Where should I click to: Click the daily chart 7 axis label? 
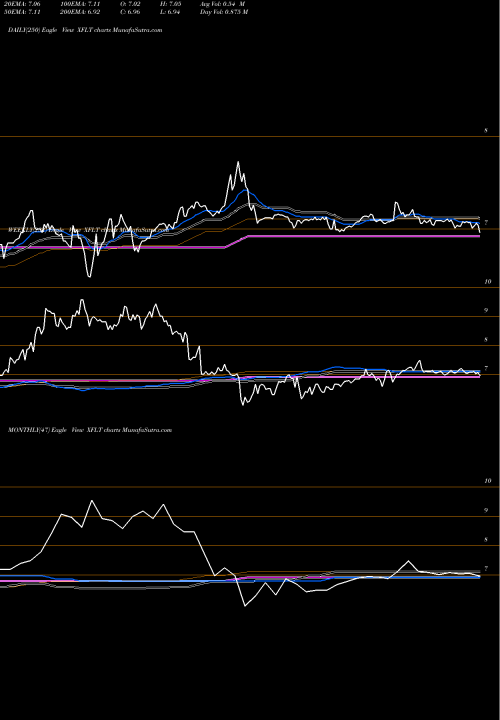[486, 223]
